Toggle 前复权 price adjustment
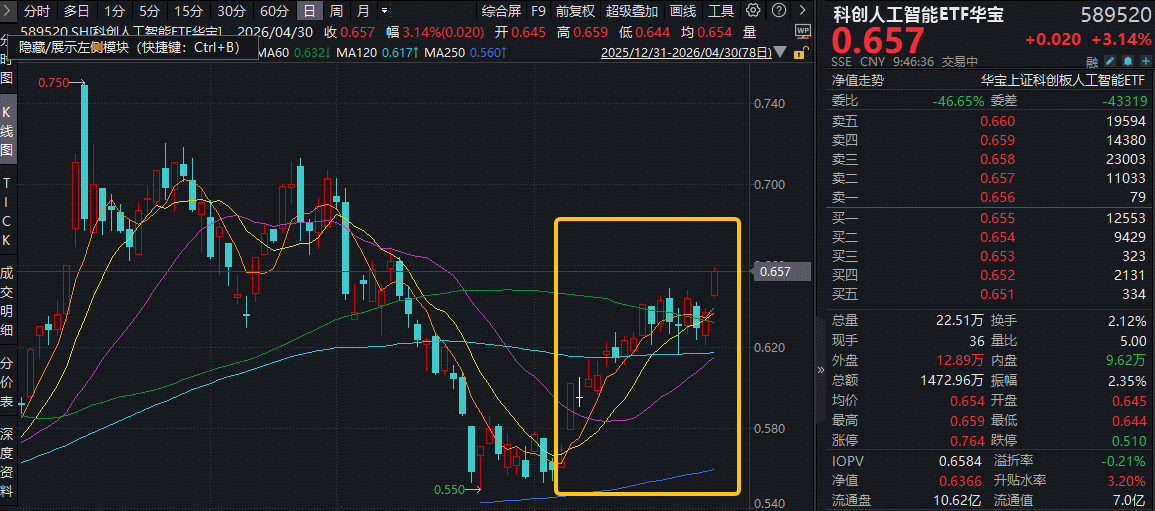The image size is (1155, 511). [575, 11]
